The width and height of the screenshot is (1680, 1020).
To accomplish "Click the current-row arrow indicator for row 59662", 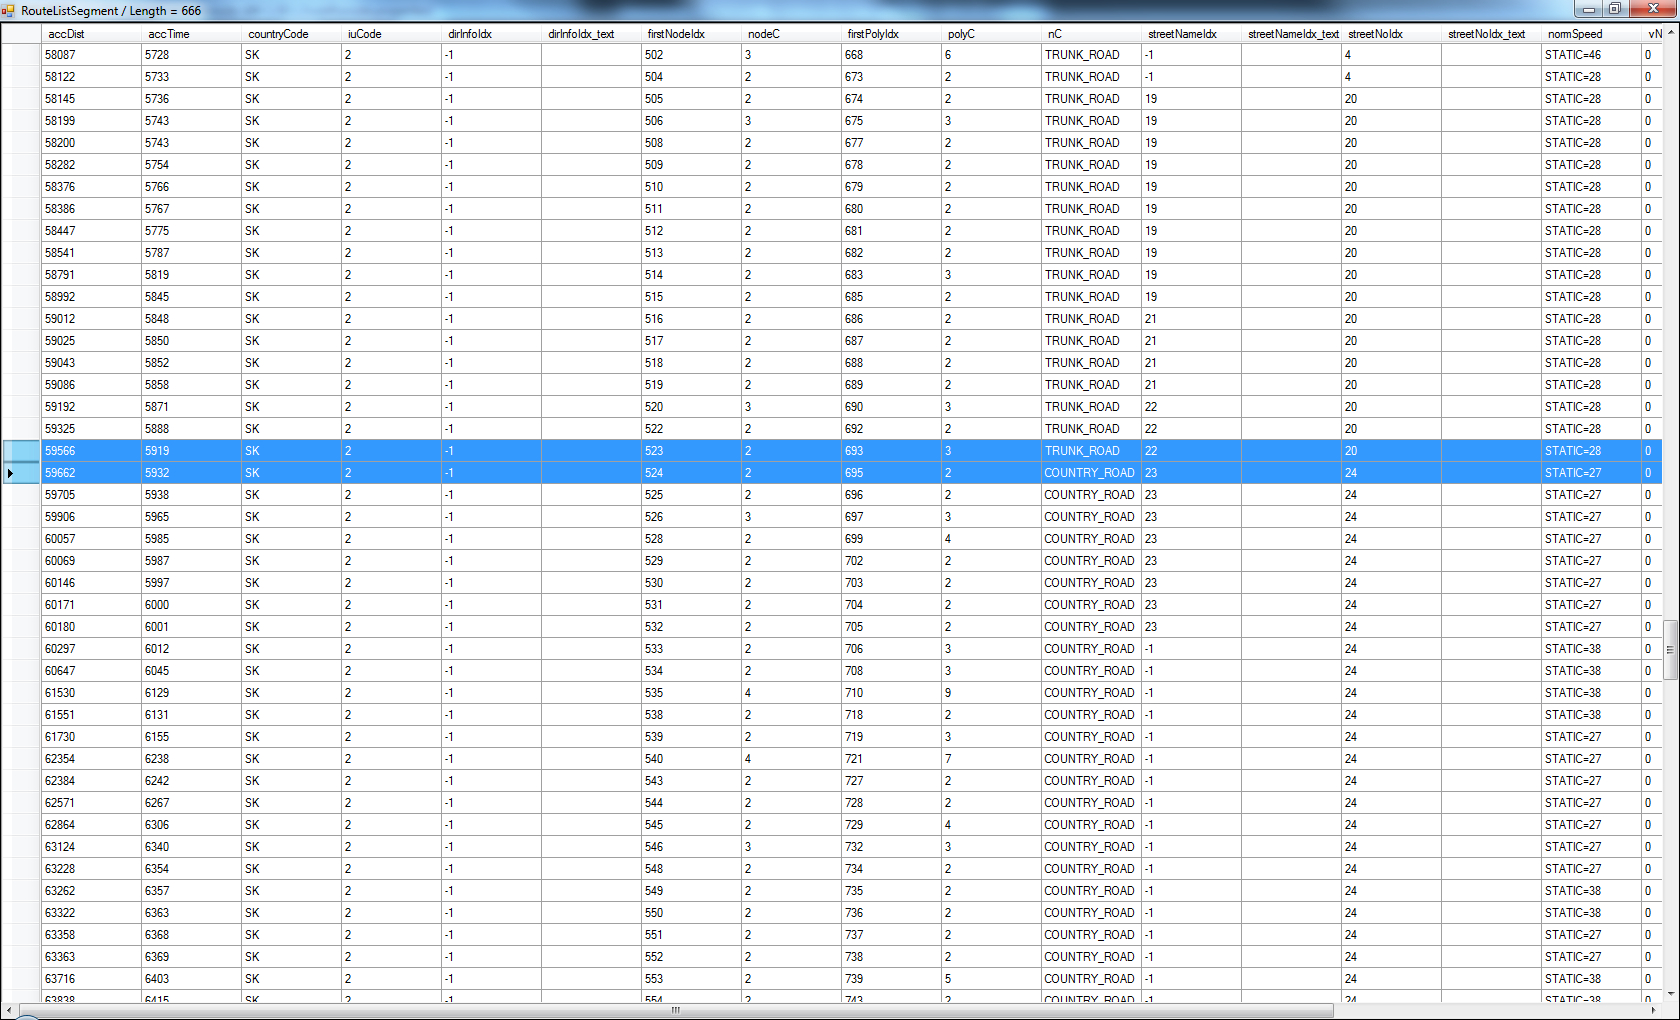I will point(11,473).
